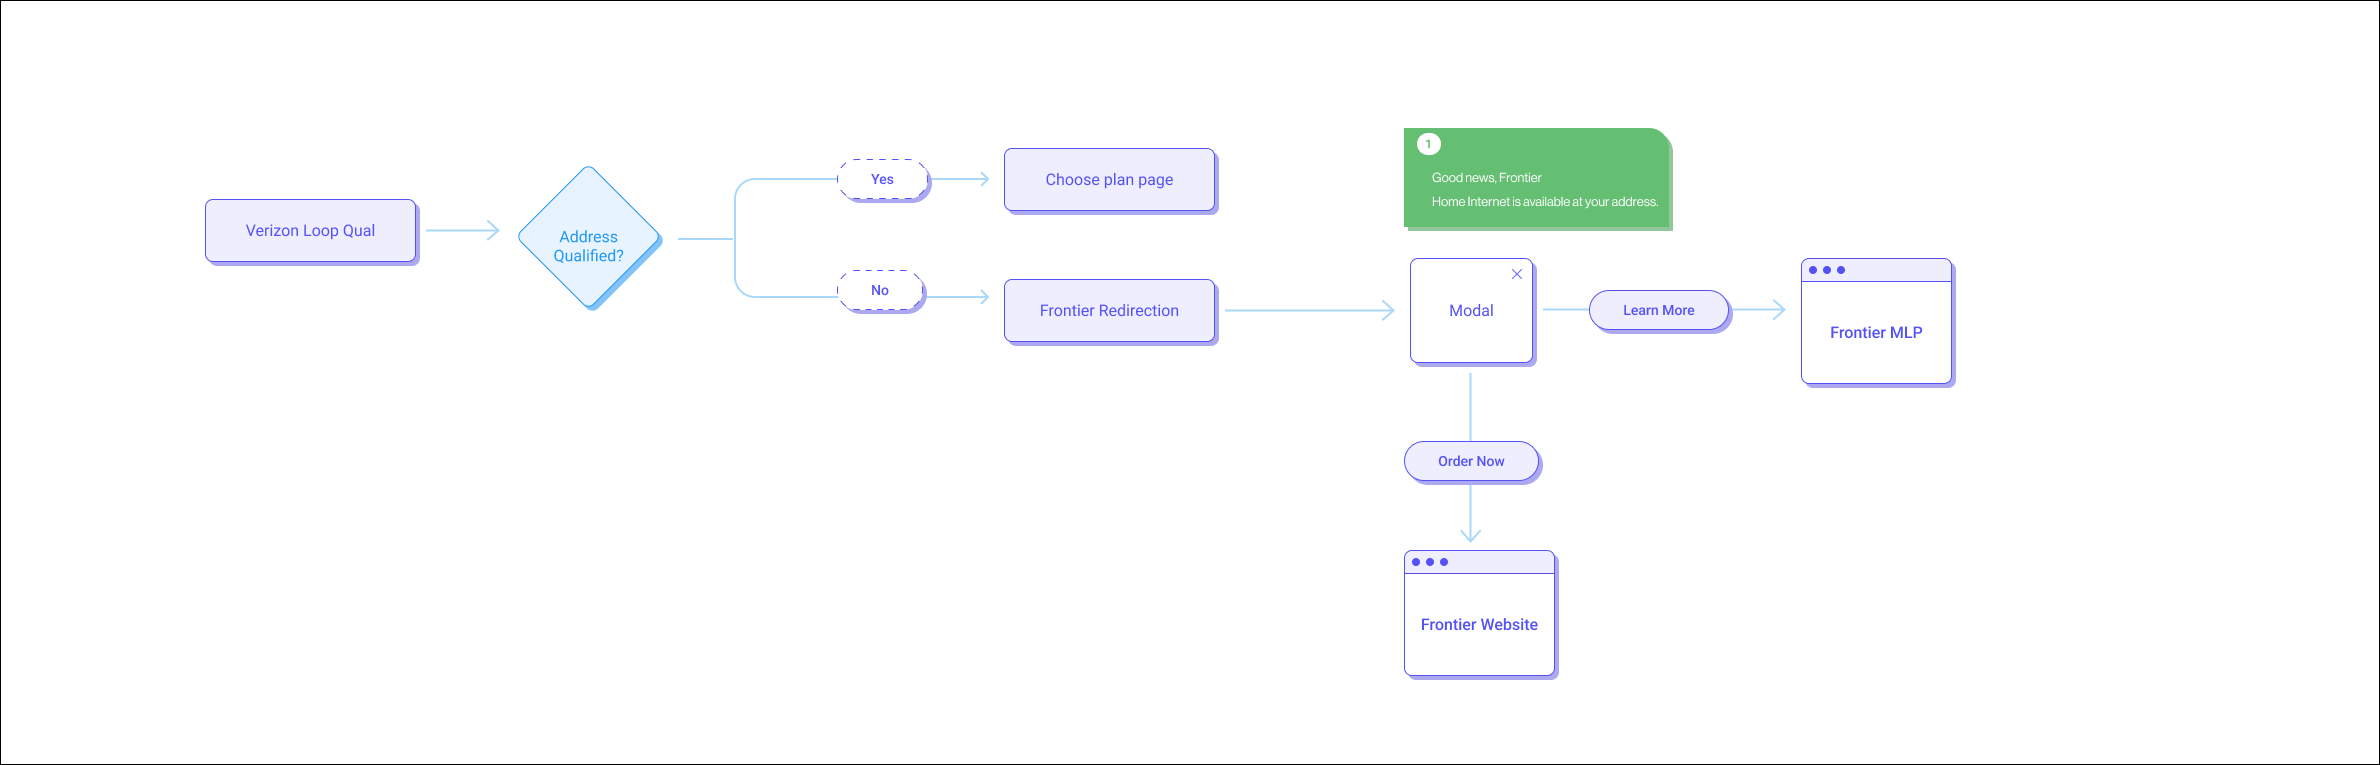Image resolution: width=2380 pixels, height=765 pixels.
Task: Open the Frontier MLP window node
Action: [x=1877, y=322]
